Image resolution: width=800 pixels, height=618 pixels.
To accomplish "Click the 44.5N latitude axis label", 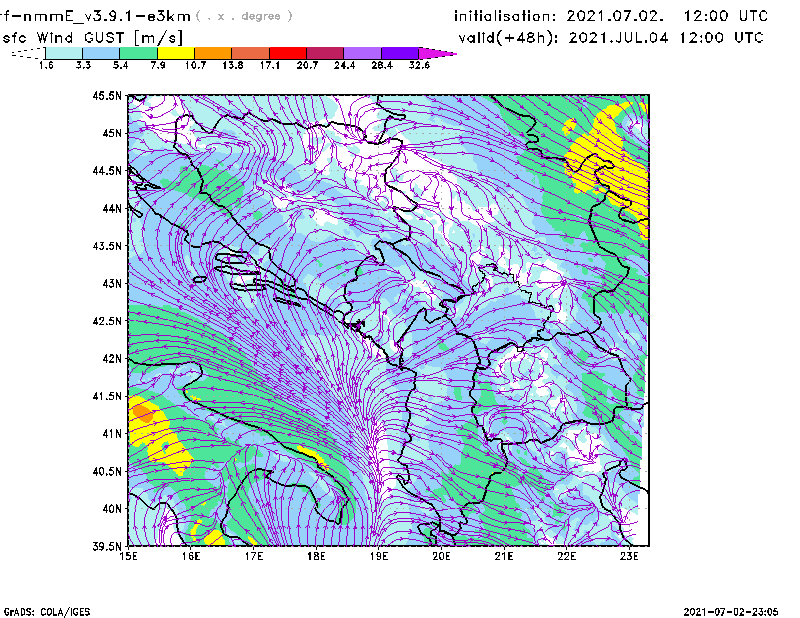I will pyautogui.click(x=107, y=170).
